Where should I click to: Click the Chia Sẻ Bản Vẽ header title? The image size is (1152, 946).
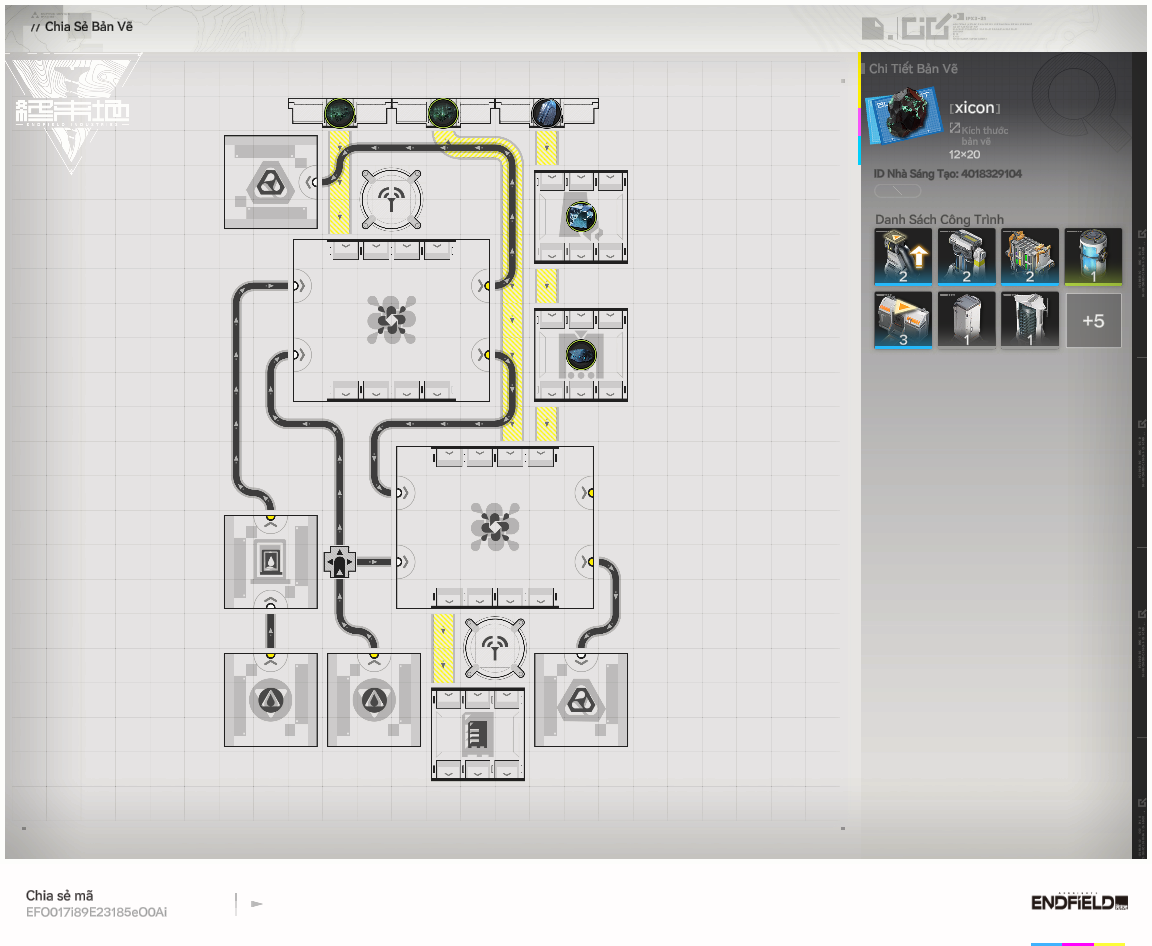[89, 26]
